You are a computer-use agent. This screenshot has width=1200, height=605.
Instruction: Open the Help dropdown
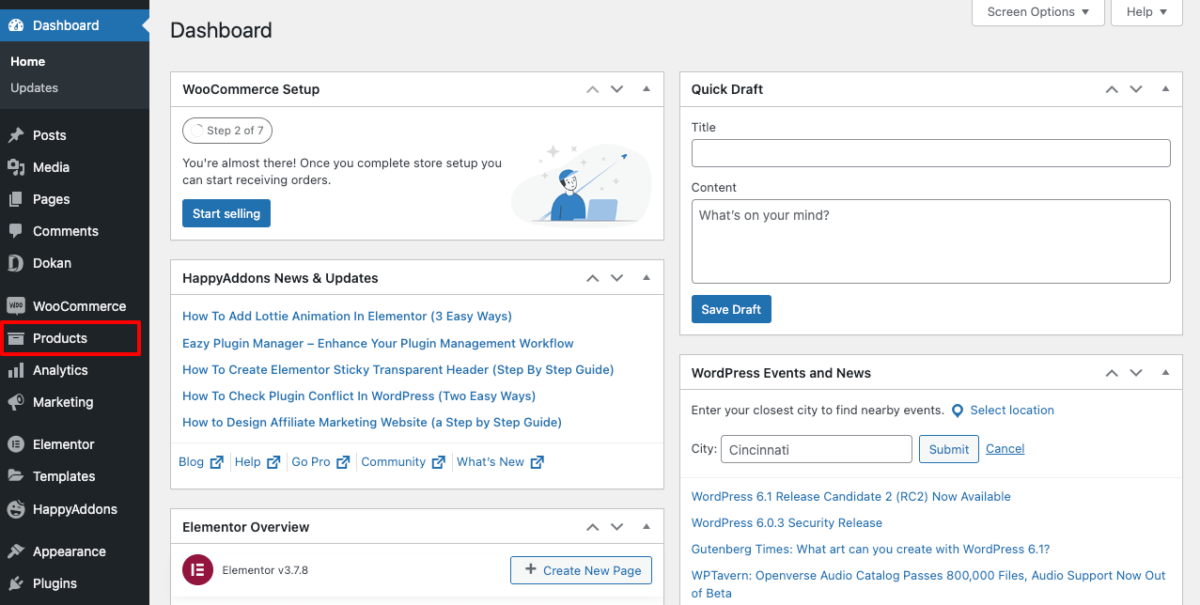click(x=1146, y=13)
